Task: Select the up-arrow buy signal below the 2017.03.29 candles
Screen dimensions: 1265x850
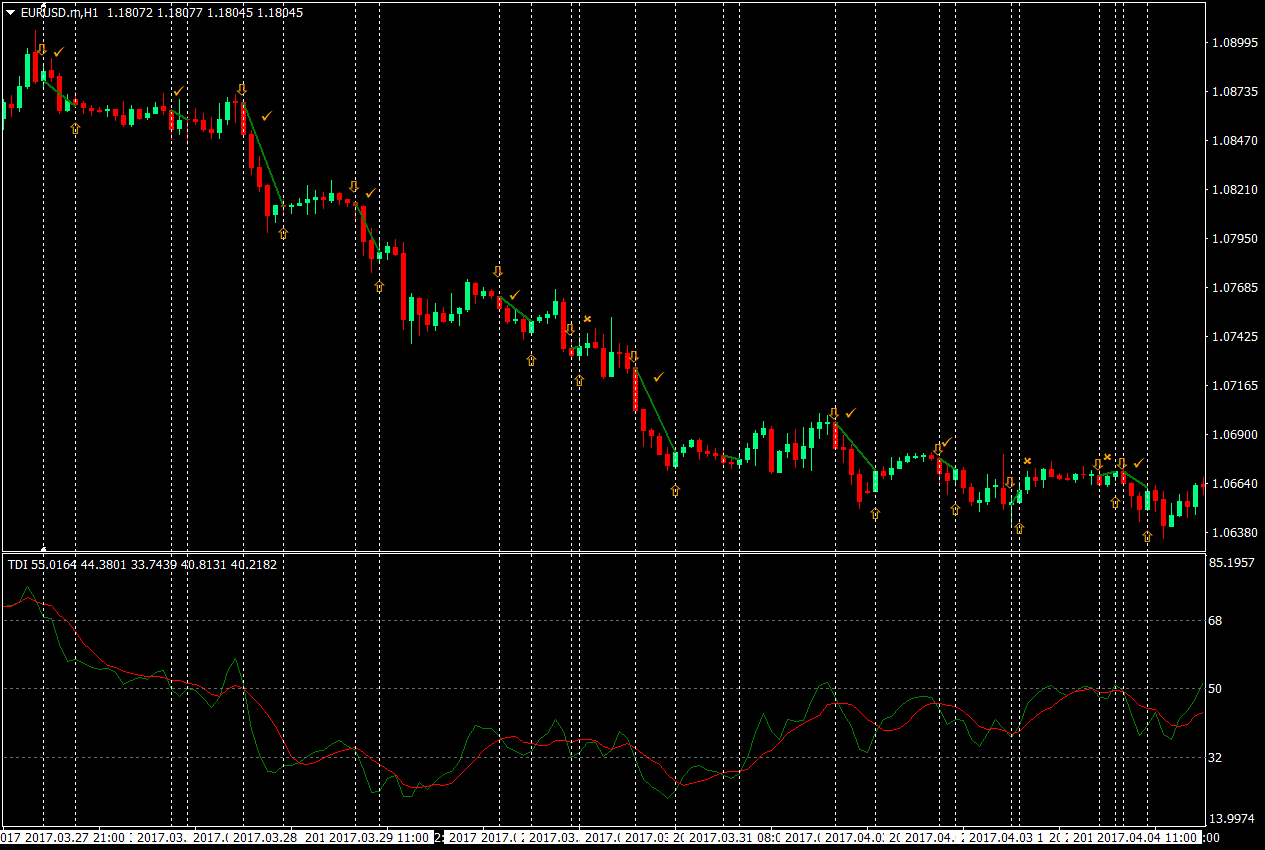Action: click(x=377, y=285)
